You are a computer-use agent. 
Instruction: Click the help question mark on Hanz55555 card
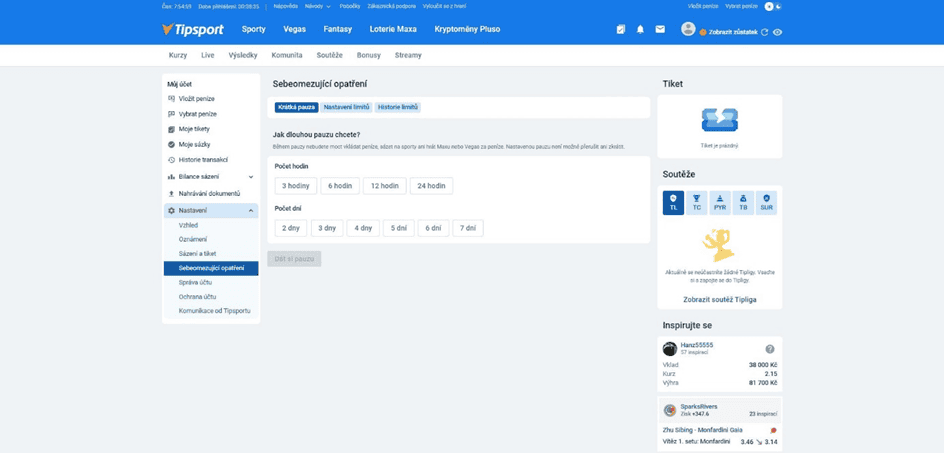(x=769, y=349)
